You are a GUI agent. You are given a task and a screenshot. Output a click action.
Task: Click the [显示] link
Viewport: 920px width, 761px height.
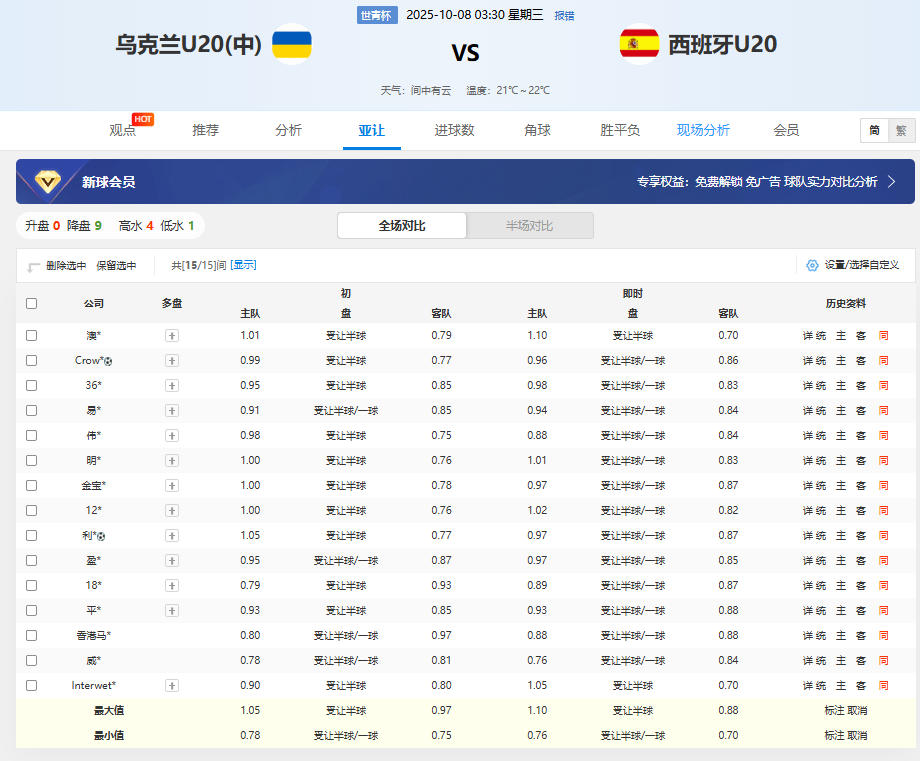(x=243, y=265)
